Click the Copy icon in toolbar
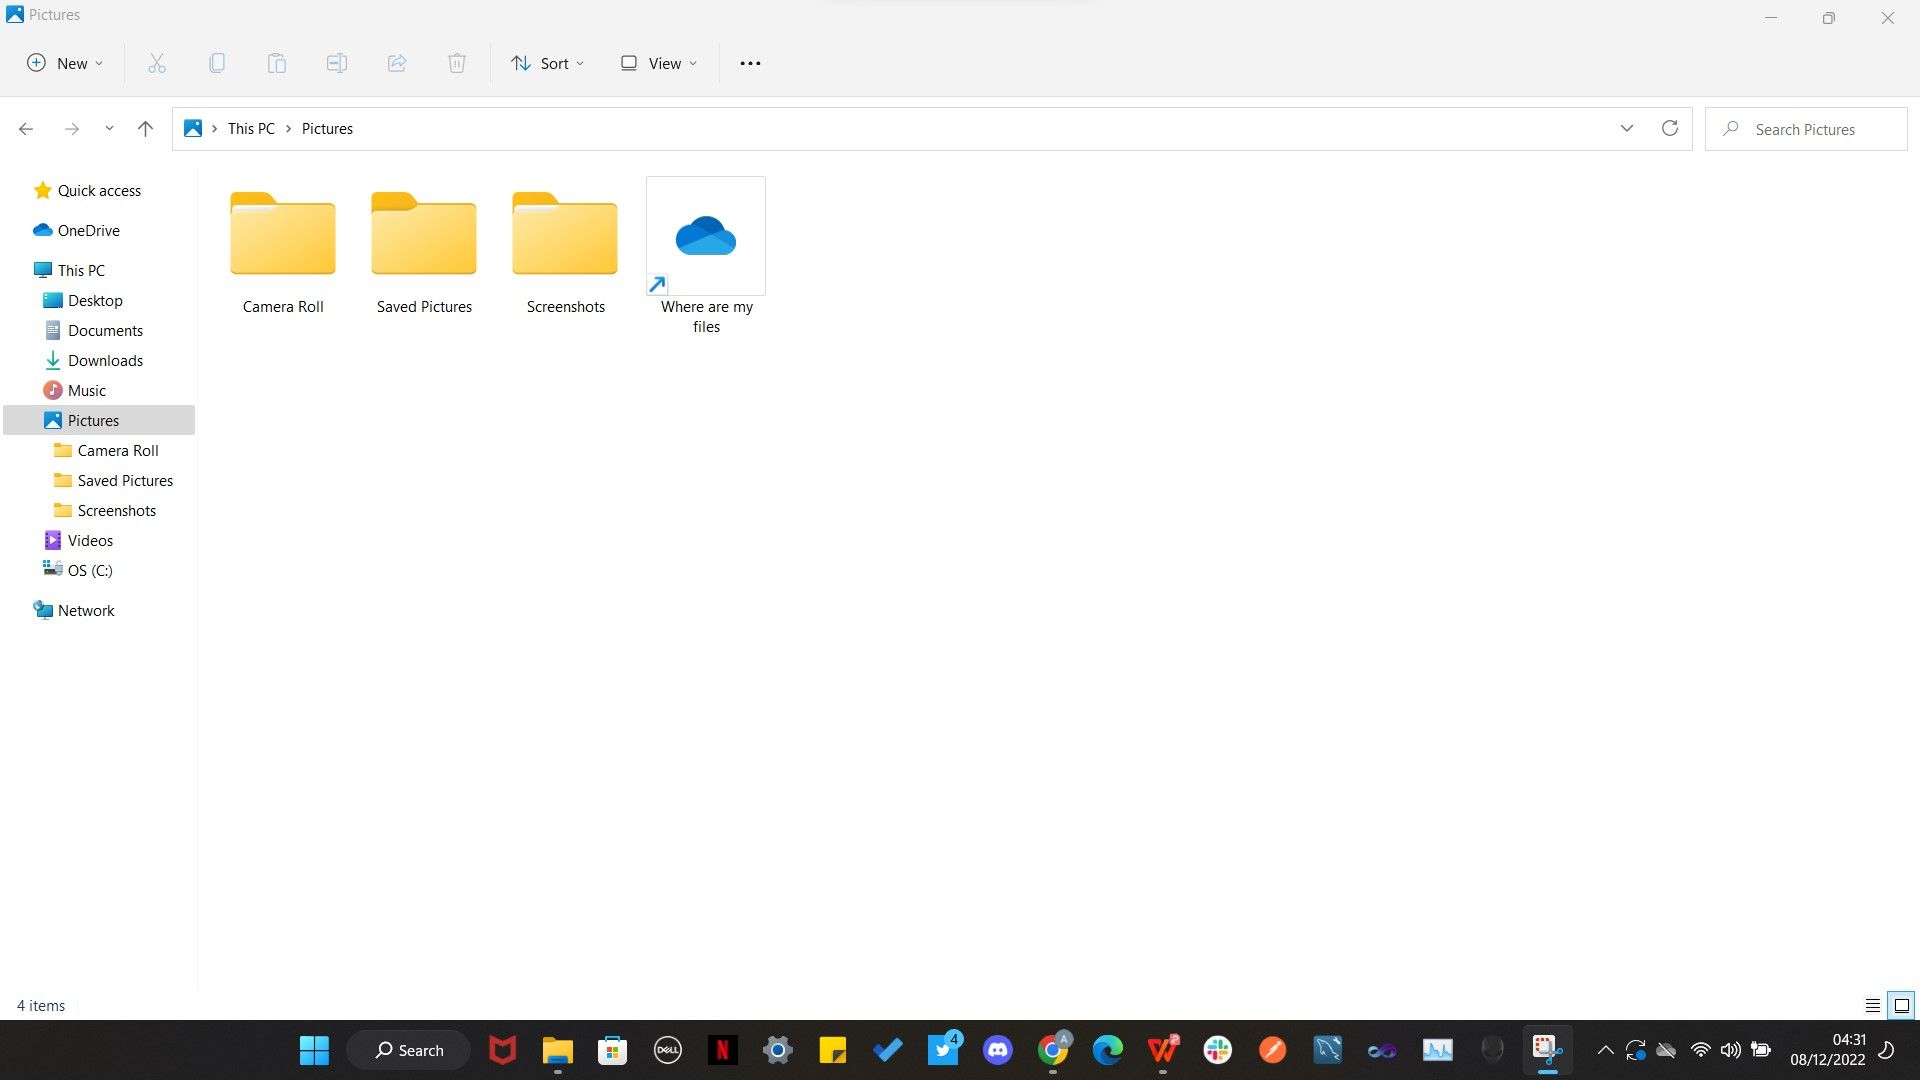1920x1080 pixels. (217, 63)
